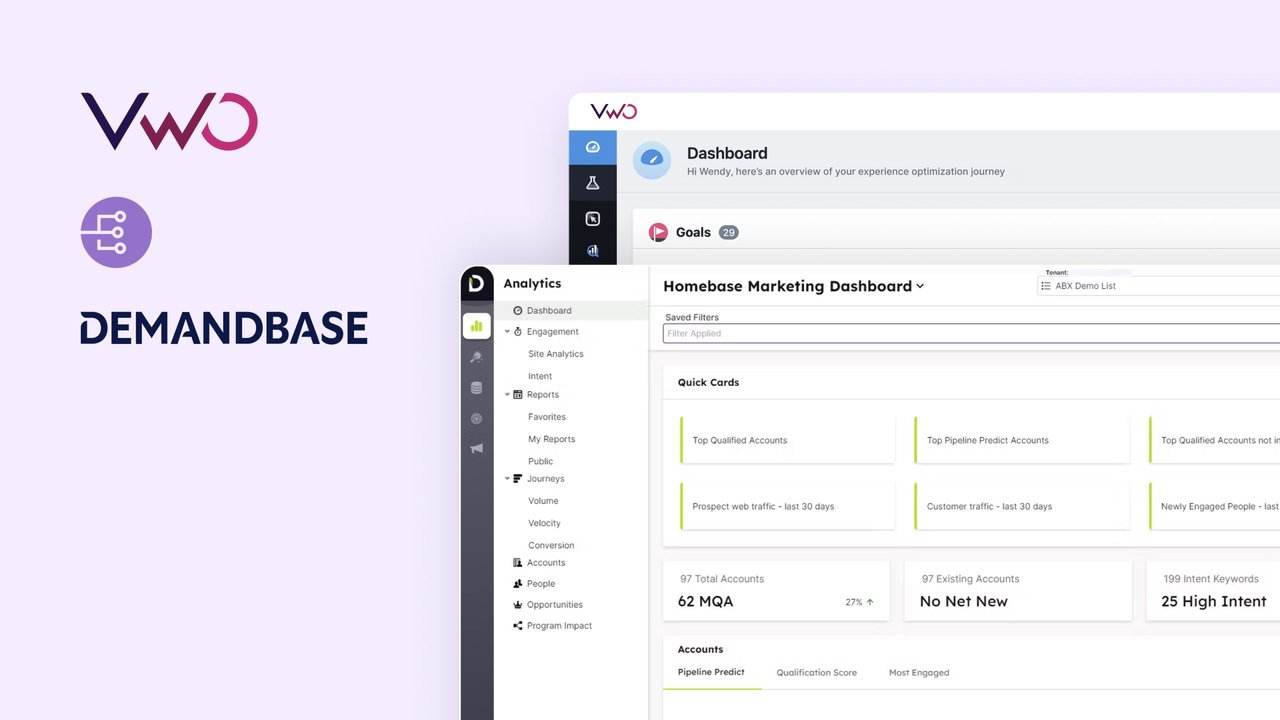Open Demandbase analytics bar-chart icon
Image resolution: width=1280 pixels, height=720 pixels.
point(476,326)
